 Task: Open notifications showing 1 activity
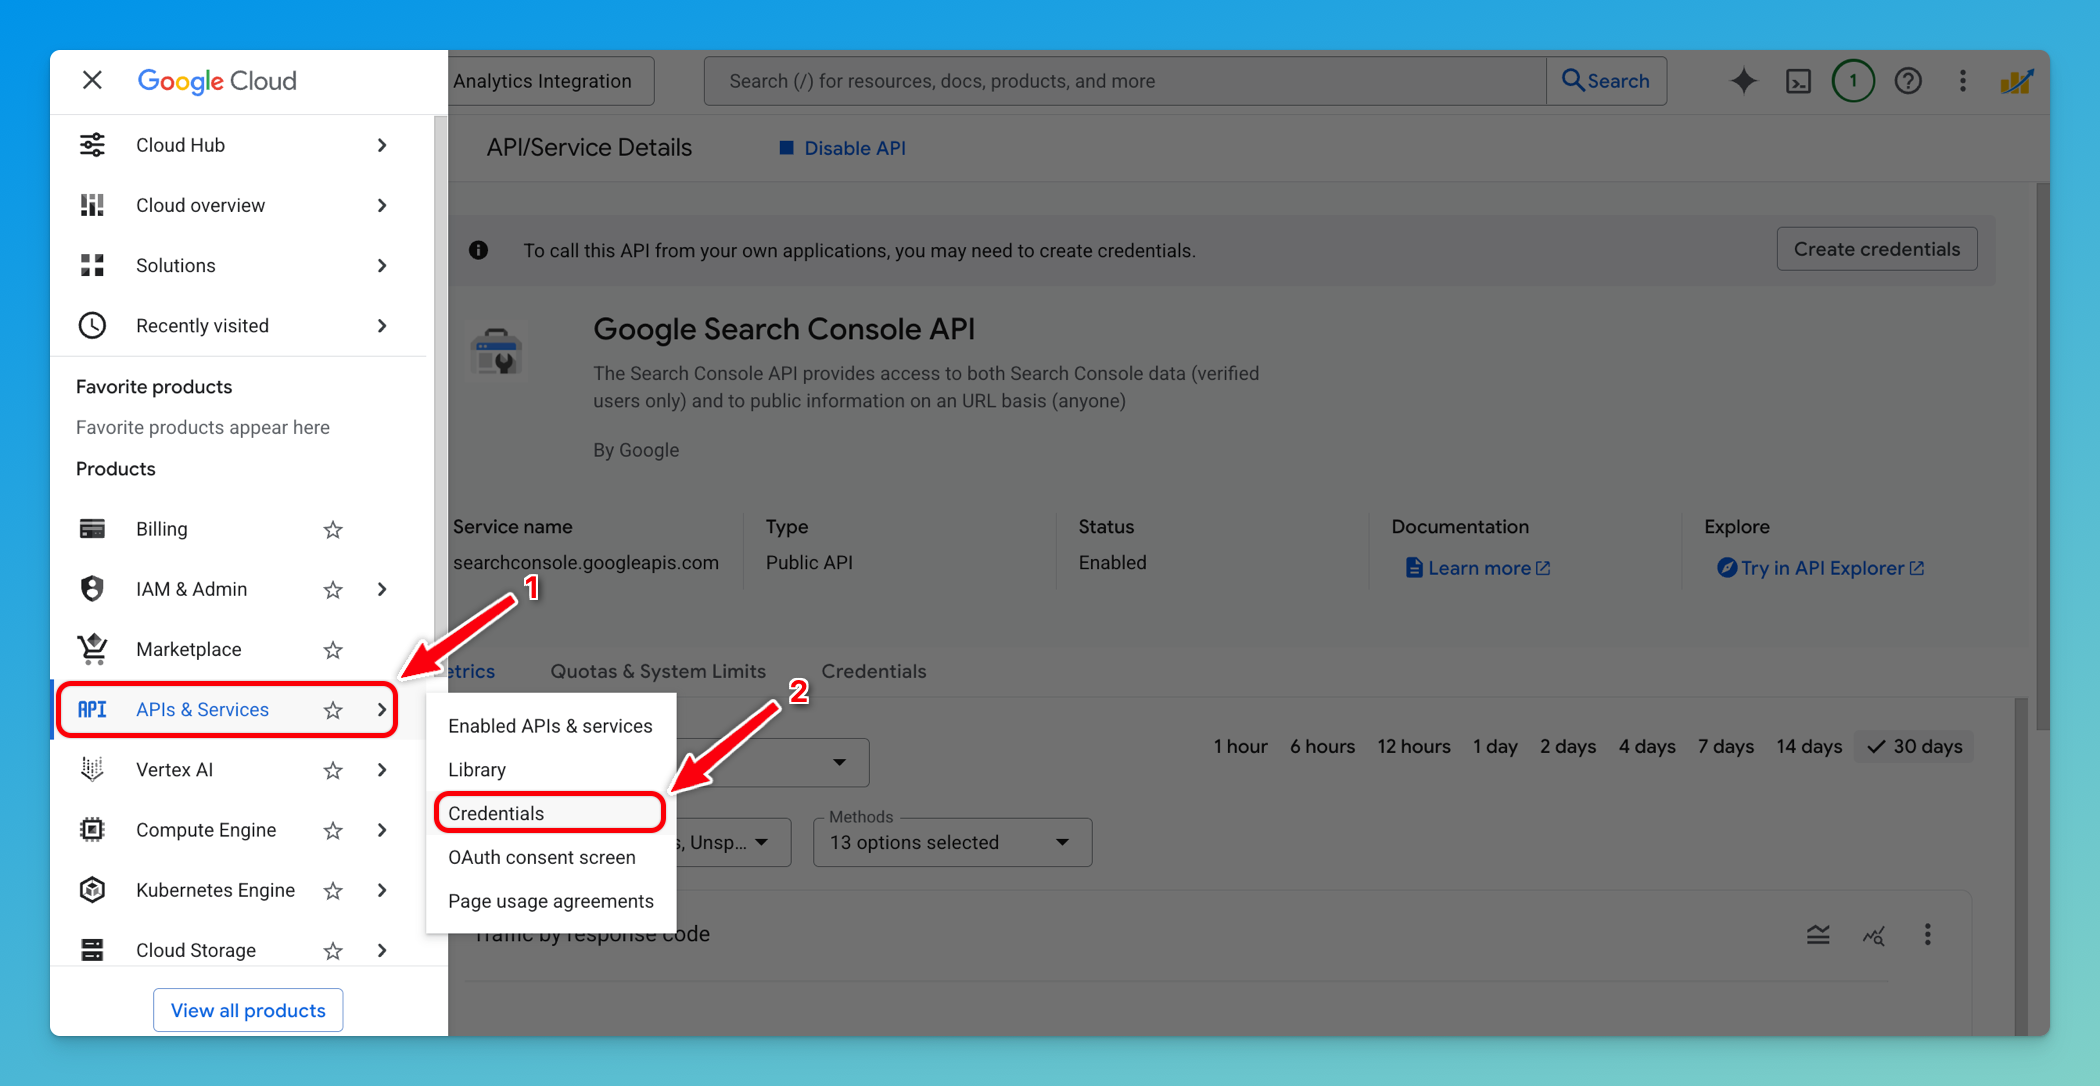click(x=1853, y=81)
